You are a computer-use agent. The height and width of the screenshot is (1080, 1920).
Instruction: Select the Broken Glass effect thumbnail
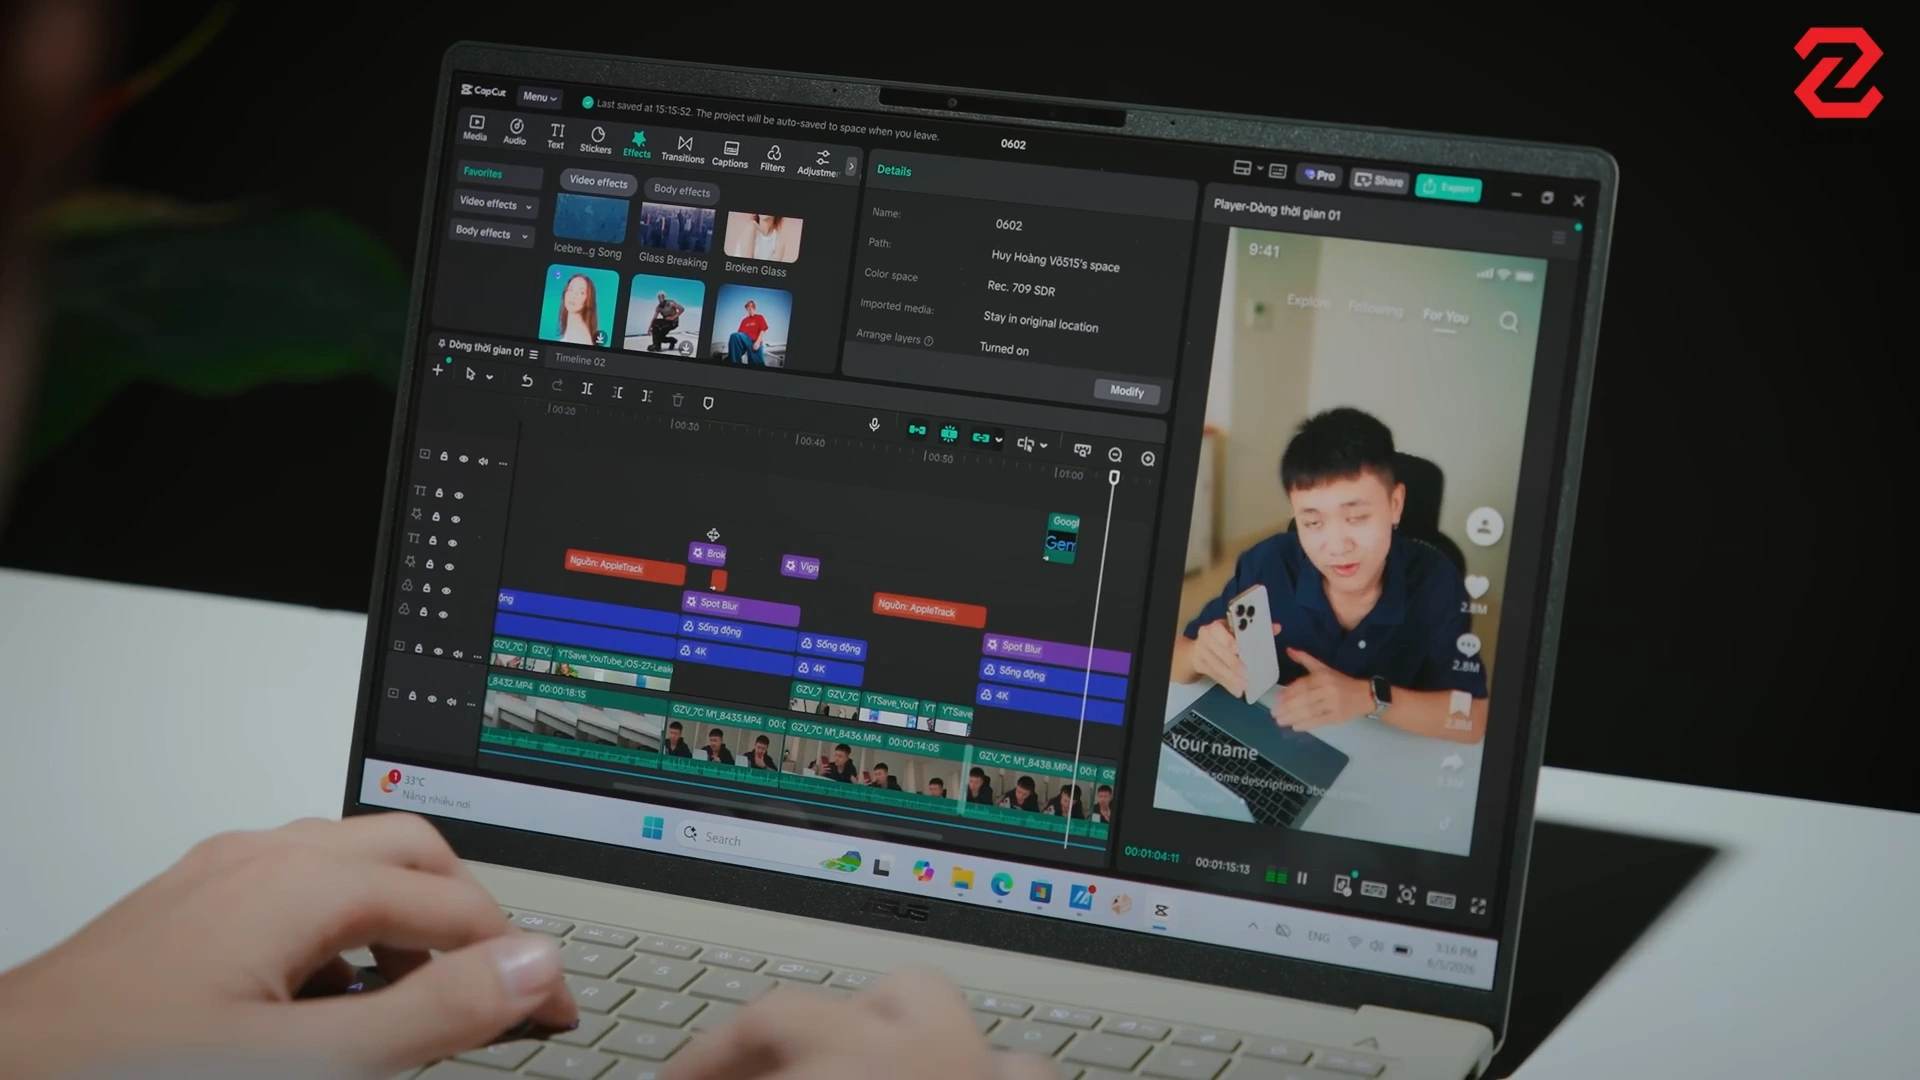[763, 238]
